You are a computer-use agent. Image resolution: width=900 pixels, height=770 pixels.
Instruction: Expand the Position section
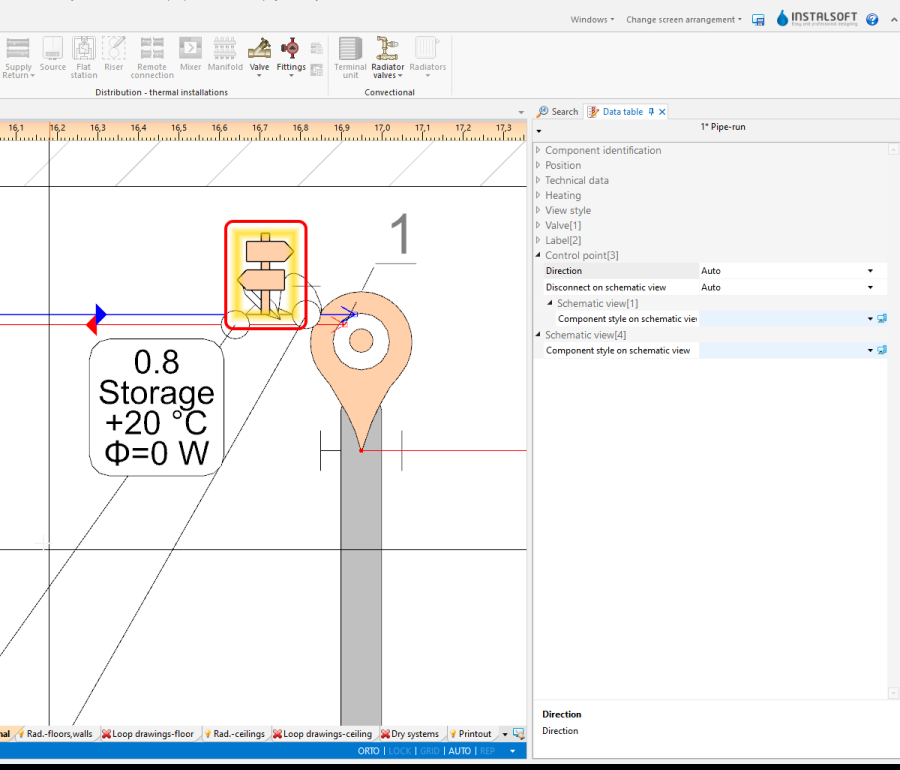[x=538, y=165]
